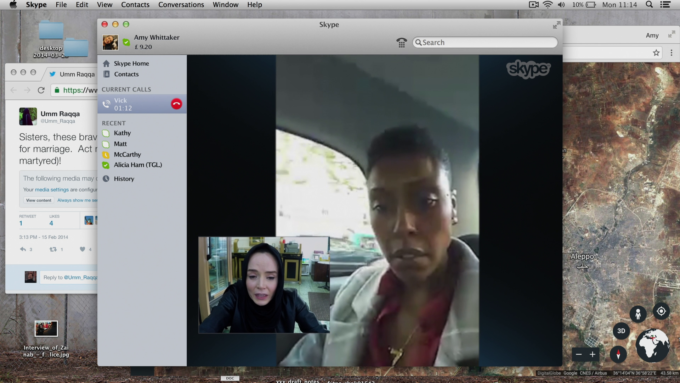
Task: Open the Conversations menu
Action: click(x=181, y=5)
